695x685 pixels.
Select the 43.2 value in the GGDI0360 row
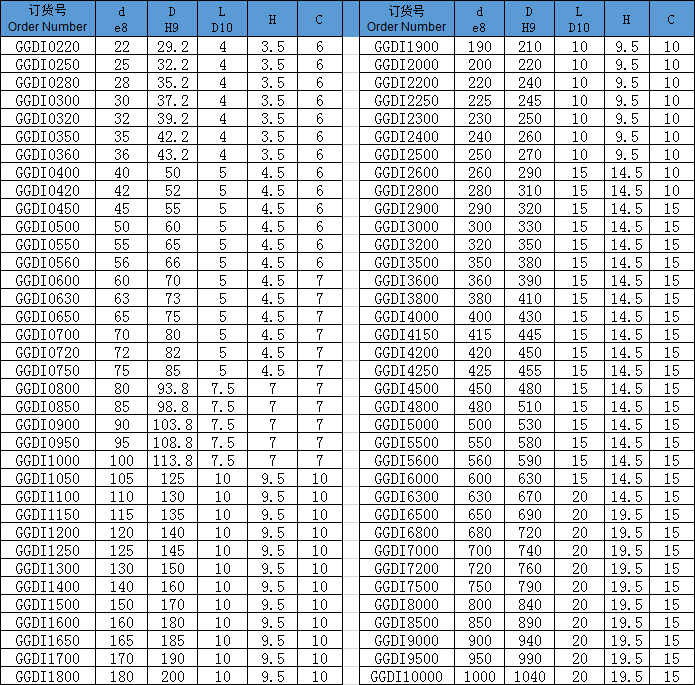(174, 155)
